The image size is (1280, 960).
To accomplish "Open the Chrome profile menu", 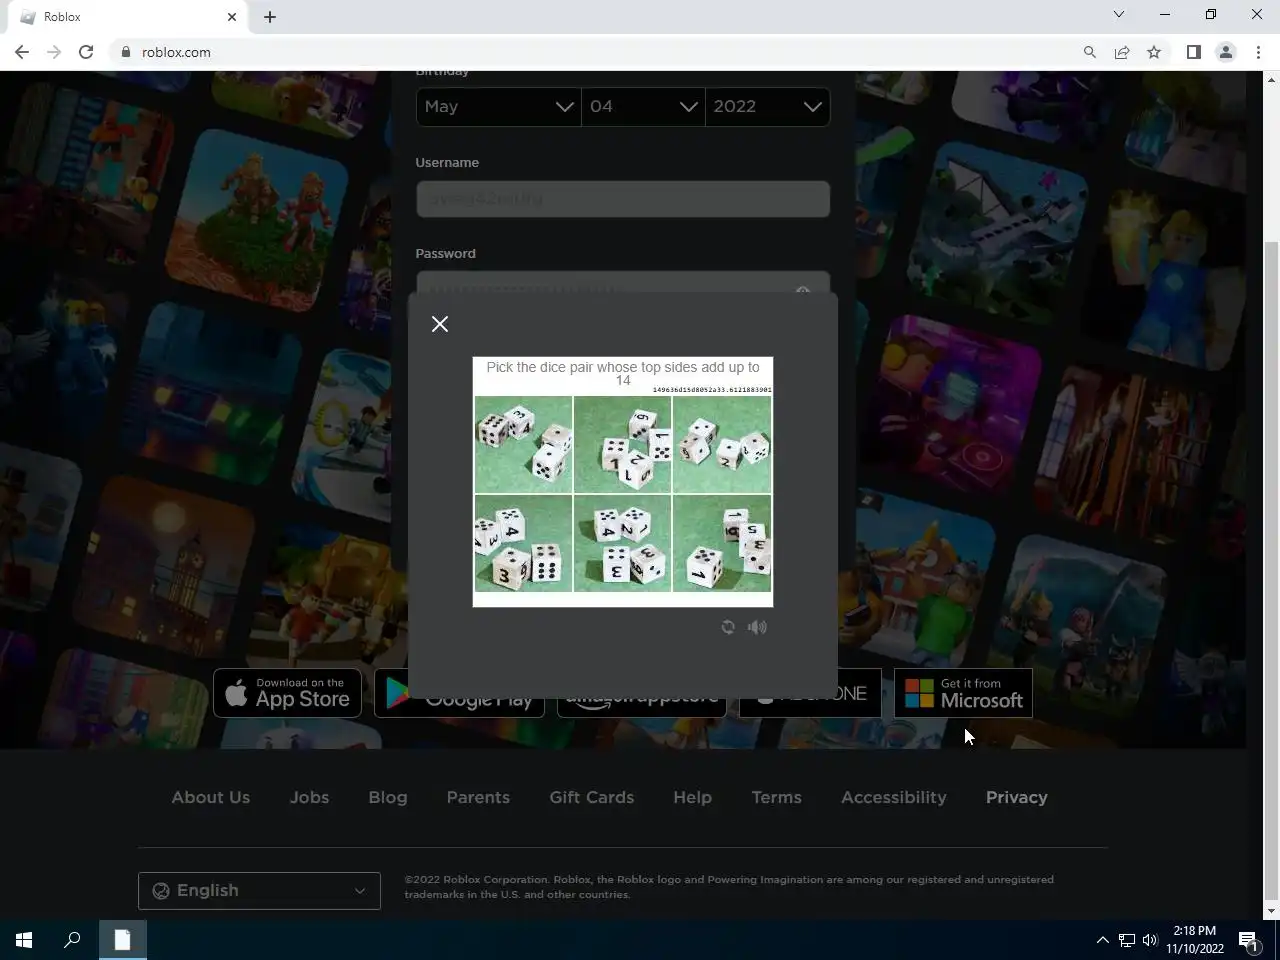I will [x=1226, y=52].
